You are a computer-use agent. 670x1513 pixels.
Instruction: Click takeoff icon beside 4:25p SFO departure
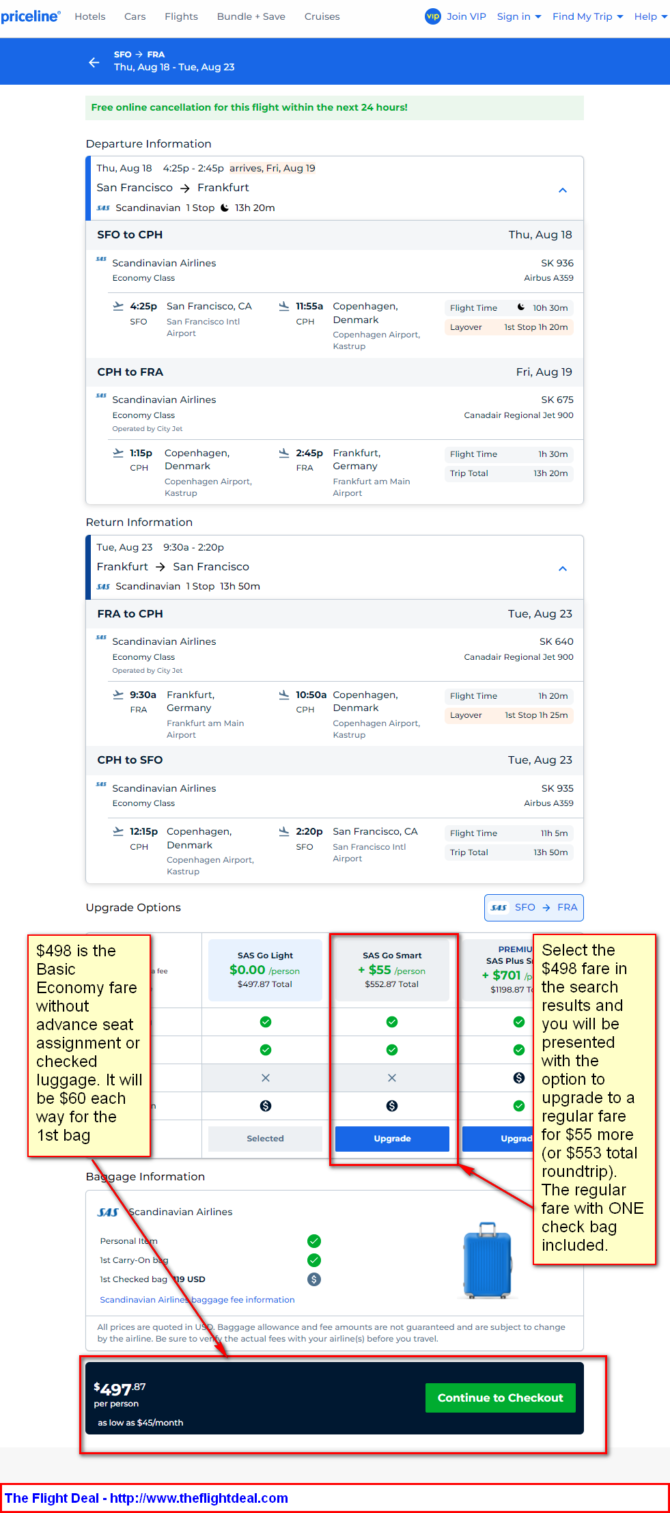(x=118, y=306)
